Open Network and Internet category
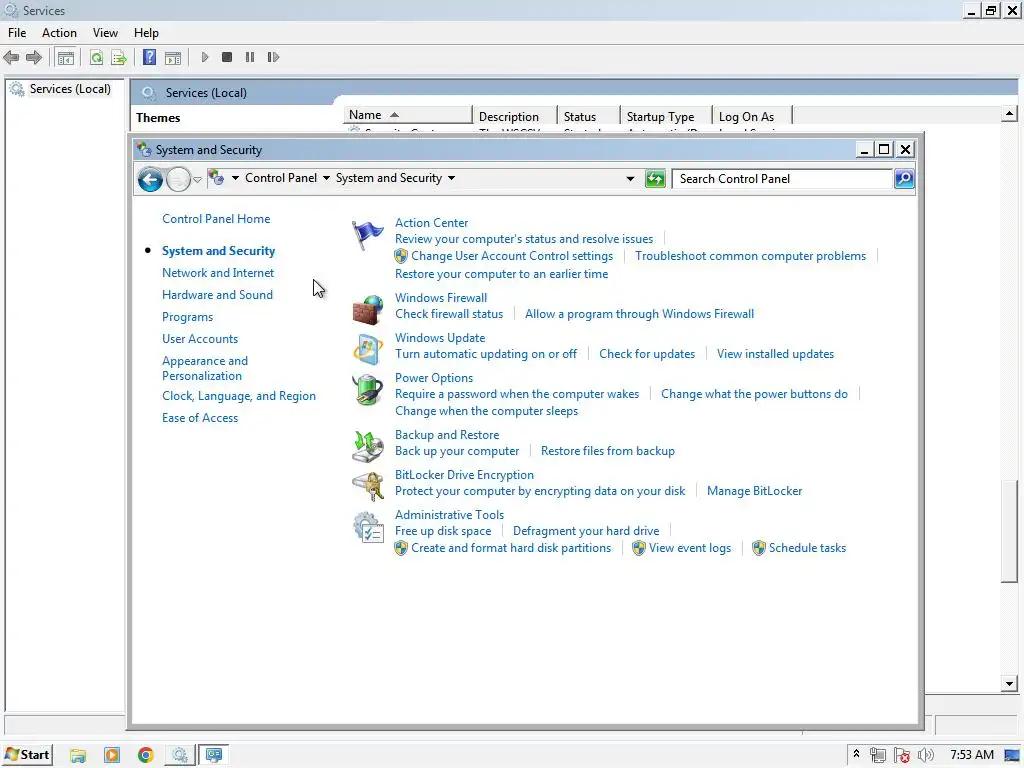Screen dimensions: 1024x768 (x=218, y=273)
